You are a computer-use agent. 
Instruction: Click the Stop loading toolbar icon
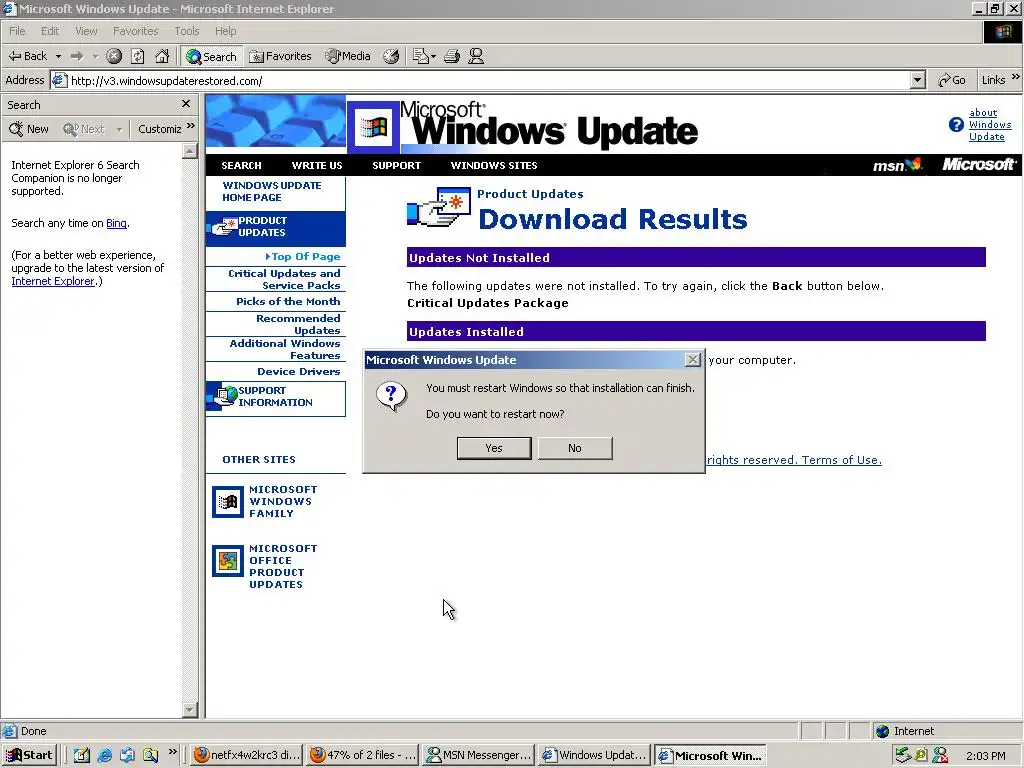(x=114, y=56)
